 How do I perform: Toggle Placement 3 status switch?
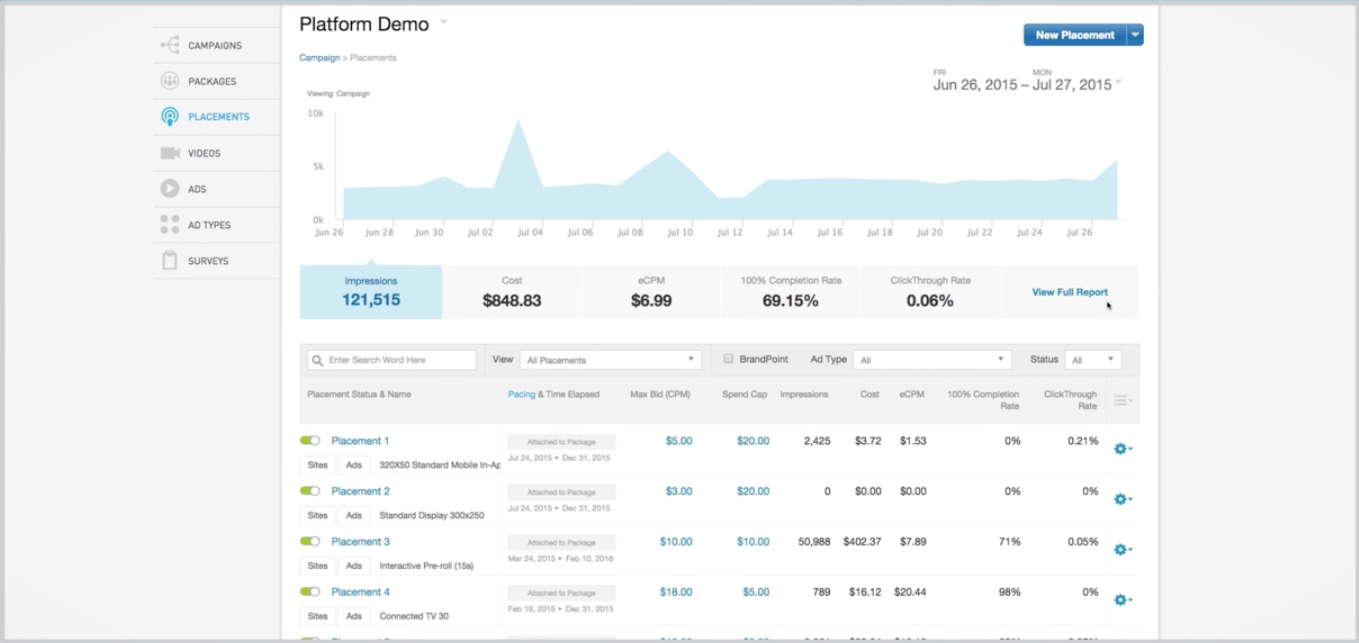(310, 542)
